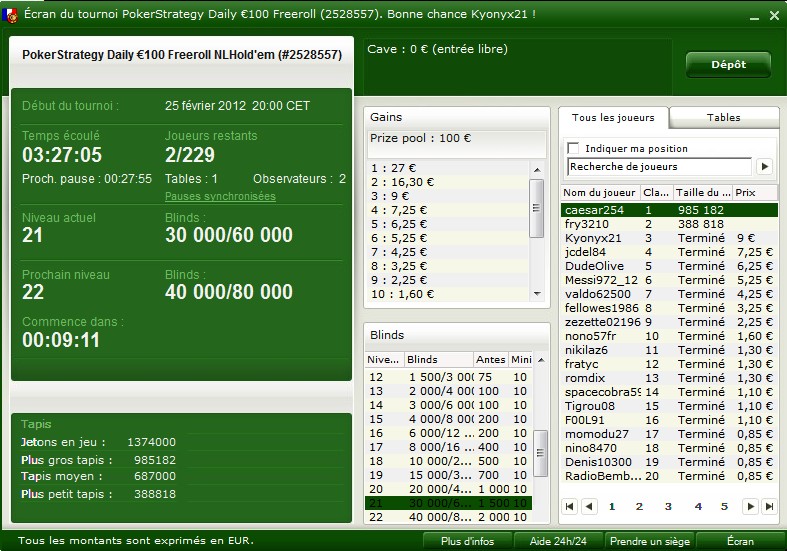This screenshot has height=551, width=787.
Task: Sort players by Cla... column
Action: 656,193
